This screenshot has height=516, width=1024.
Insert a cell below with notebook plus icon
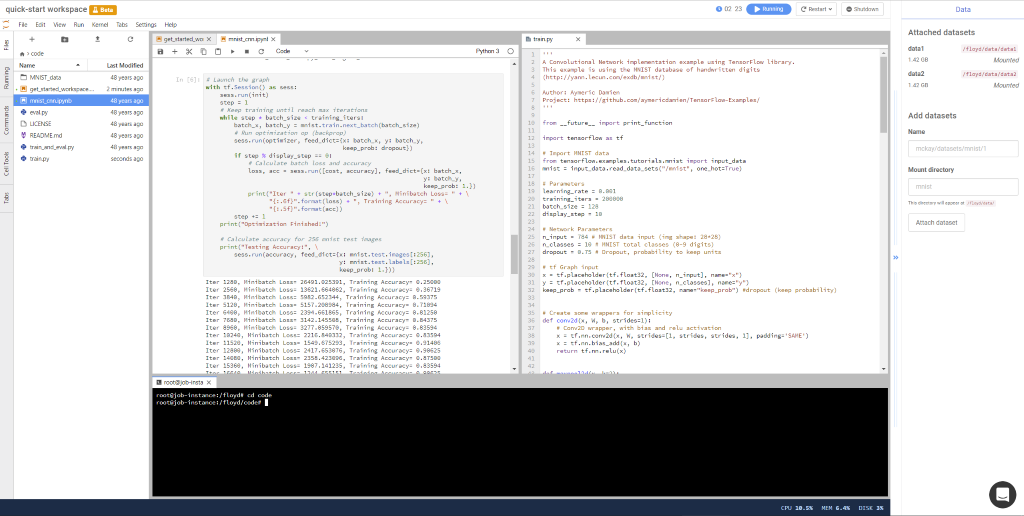point(174,51)
